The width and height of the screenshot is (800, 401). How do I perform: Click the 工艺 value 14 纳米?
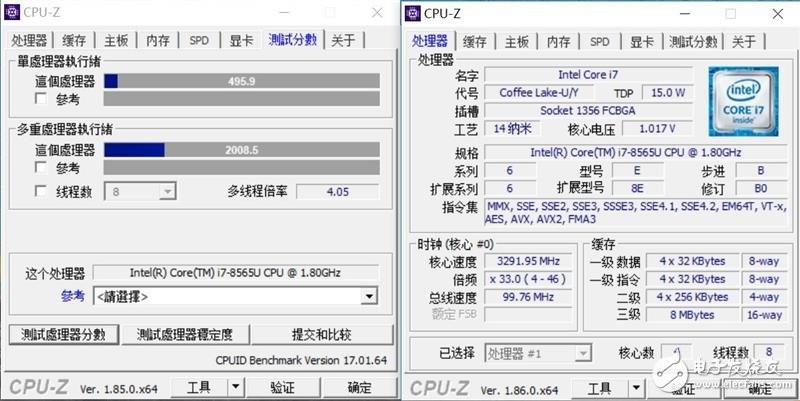(512, 128)
